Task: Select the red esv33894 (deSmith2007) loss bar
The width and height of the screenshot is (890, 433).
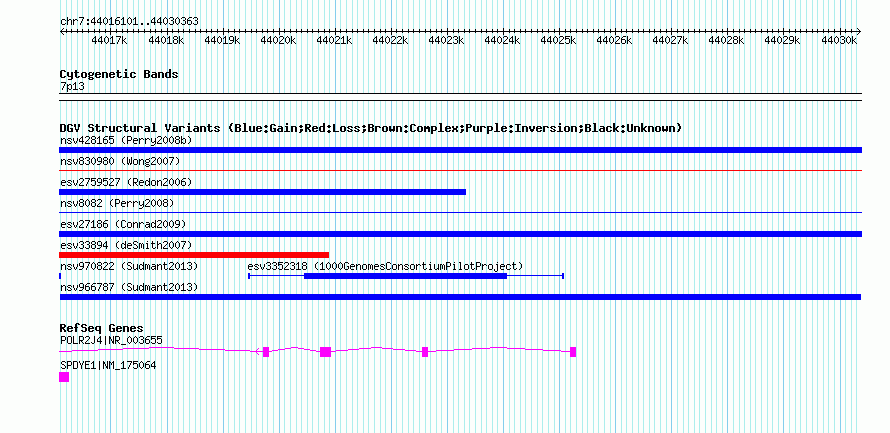Action: click(194, 255)
